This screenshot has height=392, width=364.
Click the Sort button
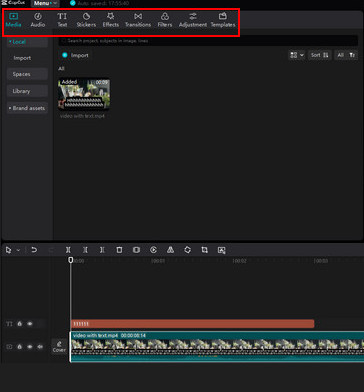(320, 55)
